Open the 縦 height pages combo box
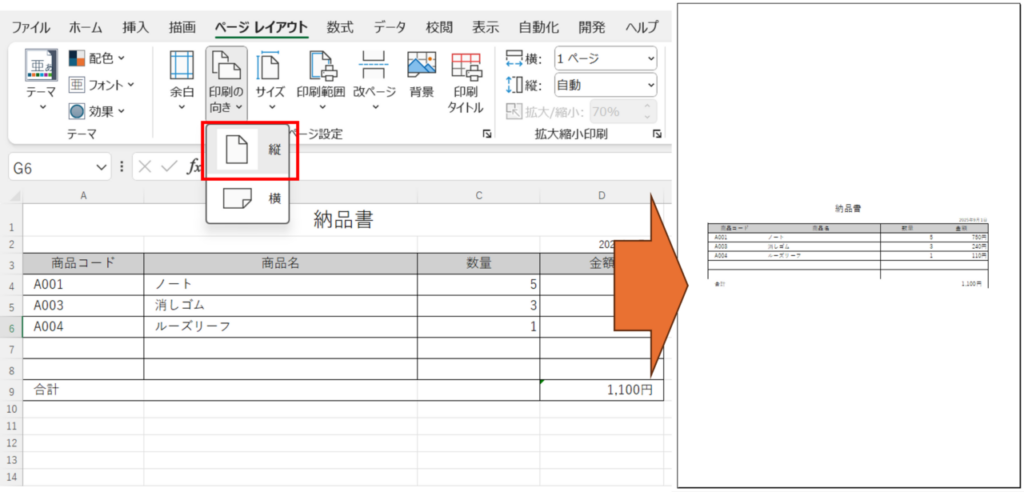This screenshot has height=492, width=1024. click(x=605, y=85)
